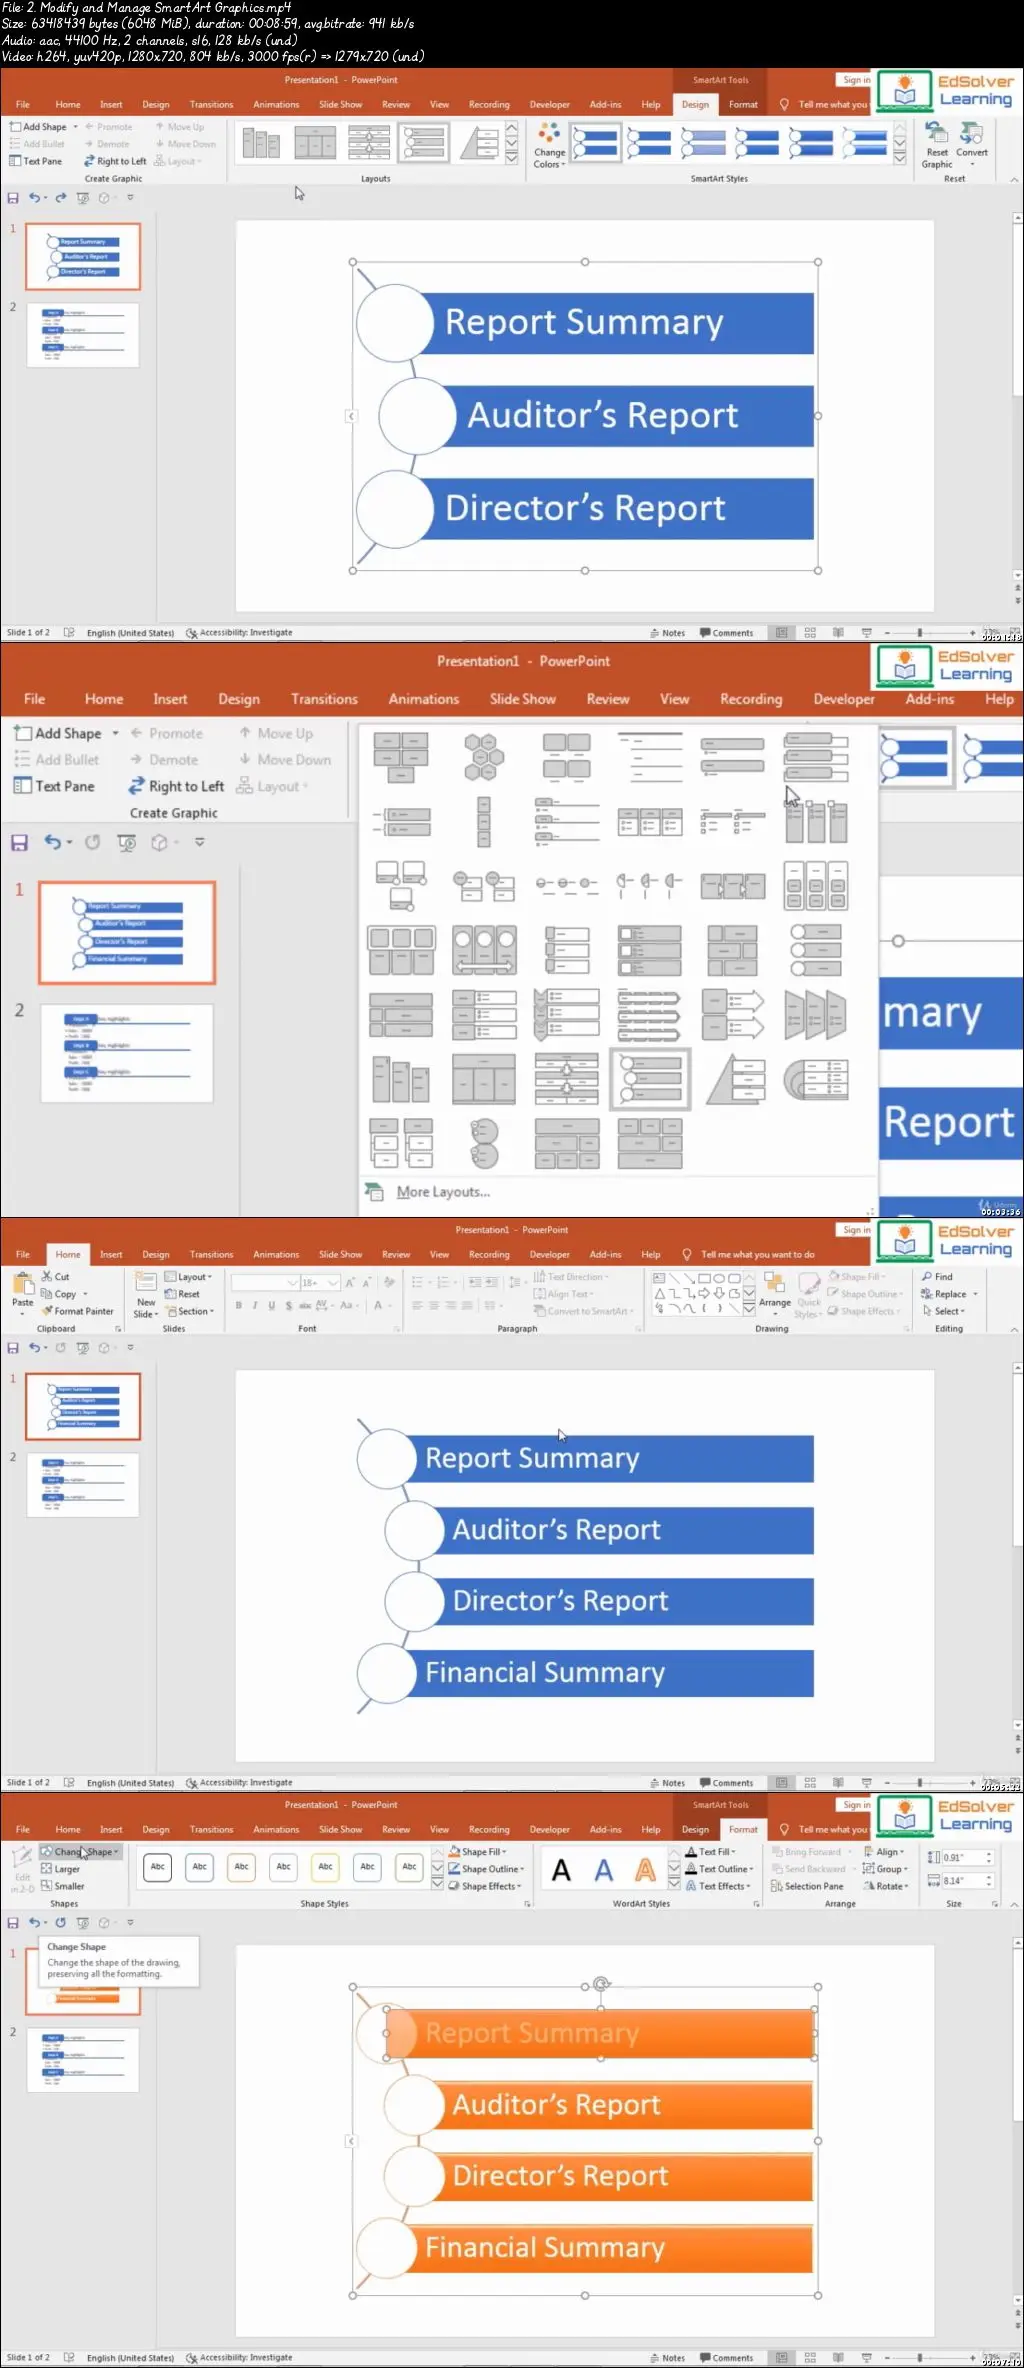The width and height of the screenshot is (1024, 2368).
Task: Open Layout dropdown in Home-tab frame Slides group
Action: pyautogui.click(x=189, y=1277)
